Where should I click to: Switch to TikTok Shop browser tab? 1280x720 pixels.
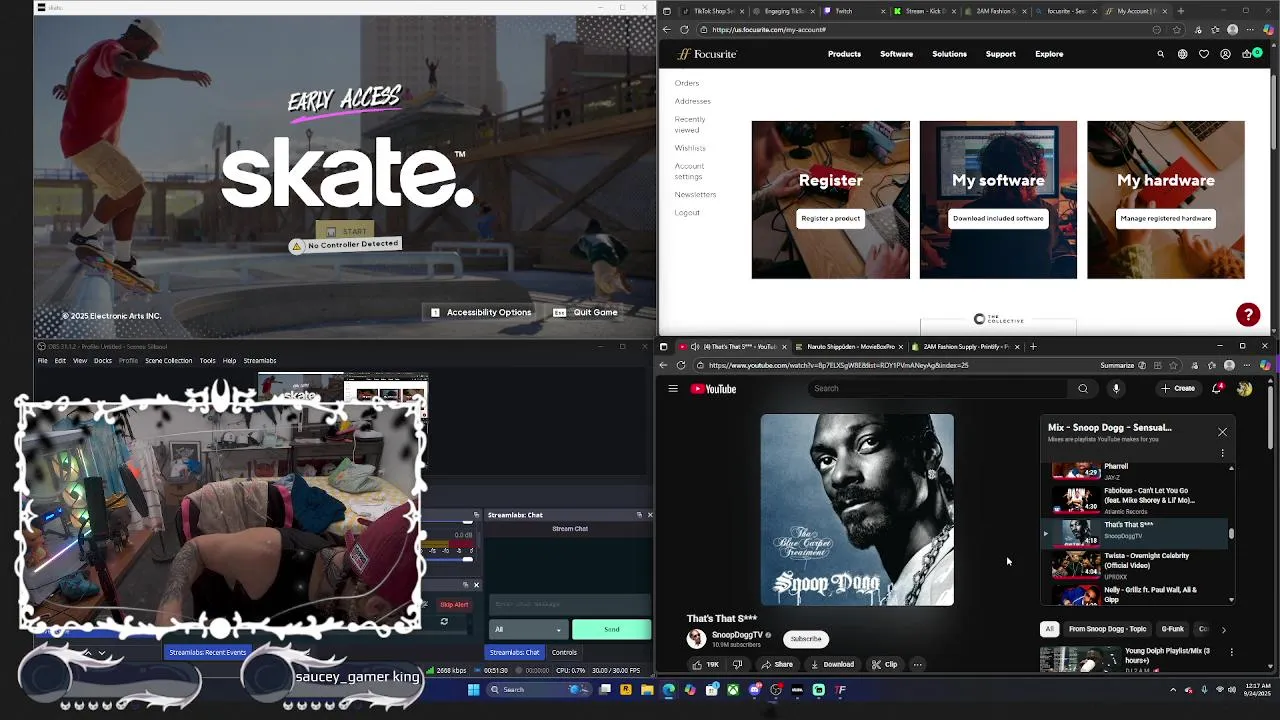[x=711, y=11]
